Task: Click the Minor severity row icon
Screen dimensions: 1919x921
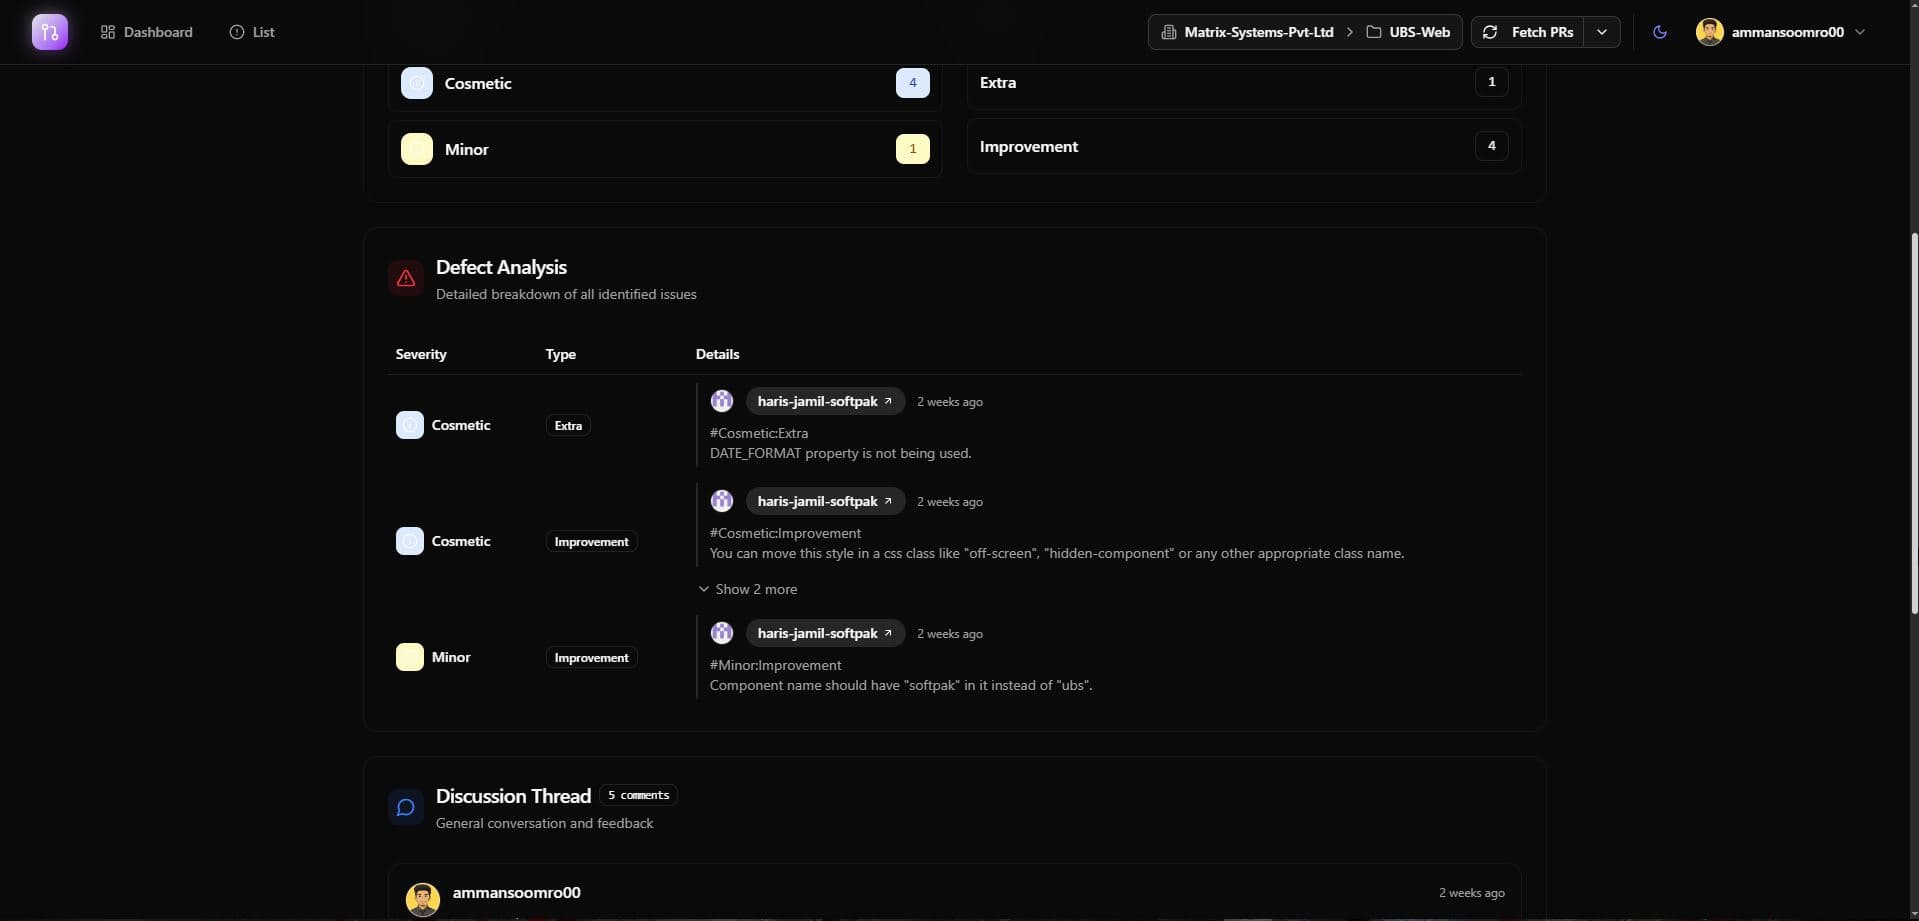Action: point(410,657)
